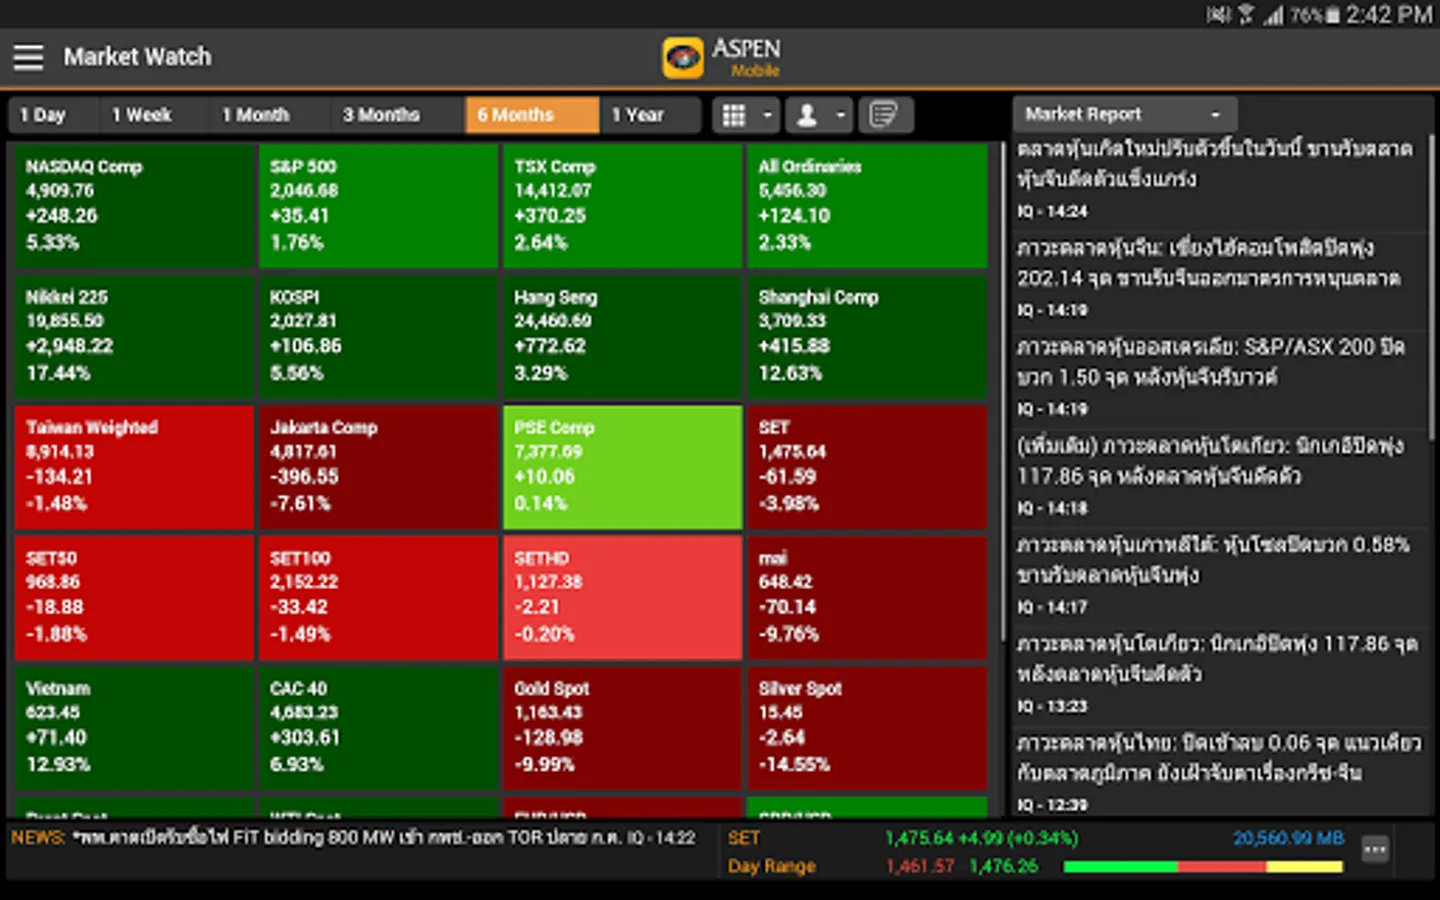Image resolution: width=1440 pixels, height=900 pixels.
Task: Tap the 20,560.99 MB volume value
Action: (1288, 838)
